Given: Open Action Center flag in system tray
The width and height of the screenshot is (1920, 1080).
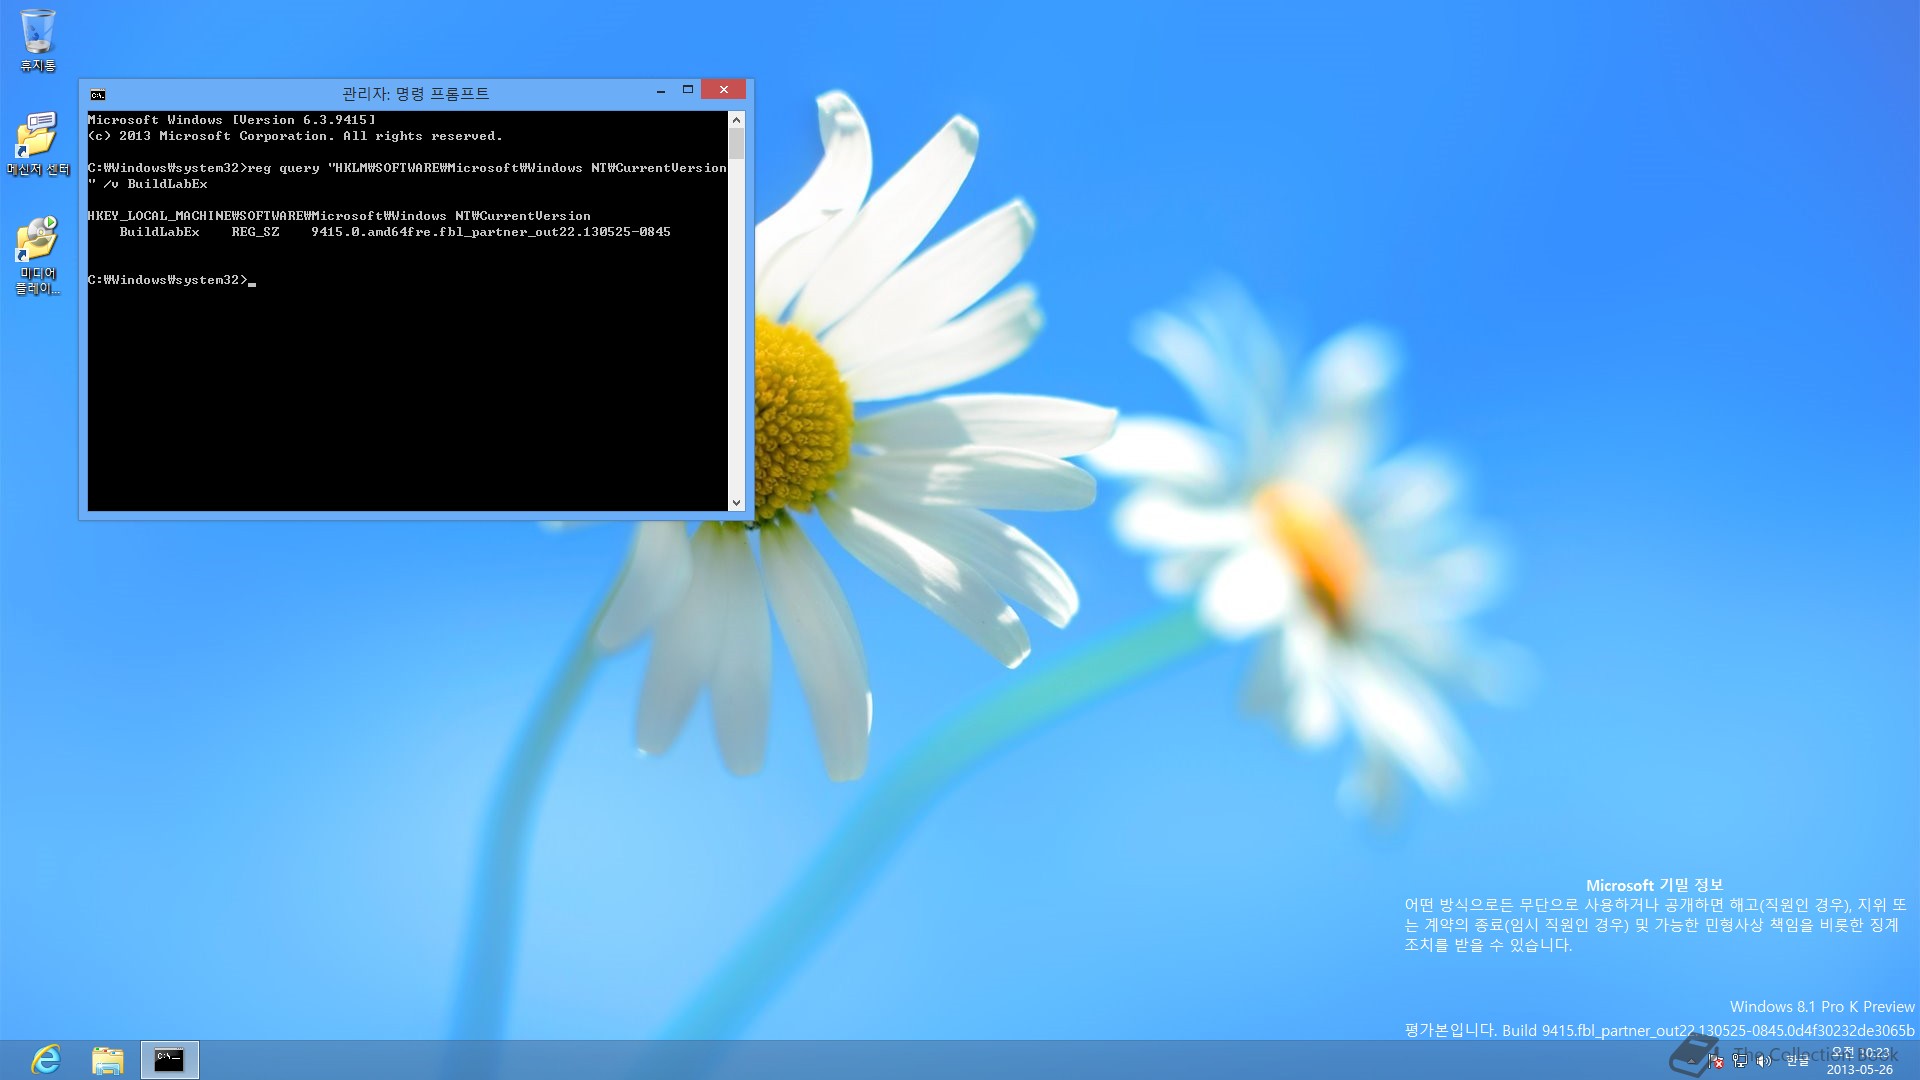Looking at the screenshot, I should pos(1716,1061).
